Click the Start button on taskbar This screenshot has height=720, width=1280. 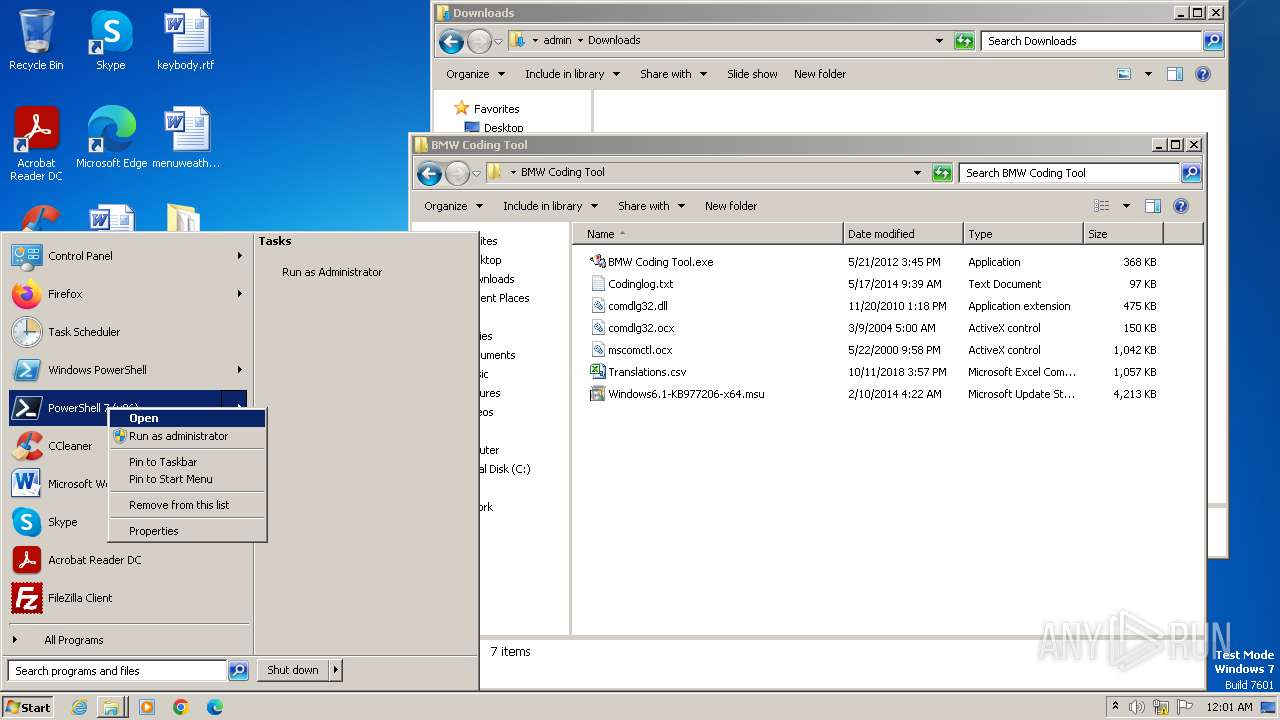28,707
